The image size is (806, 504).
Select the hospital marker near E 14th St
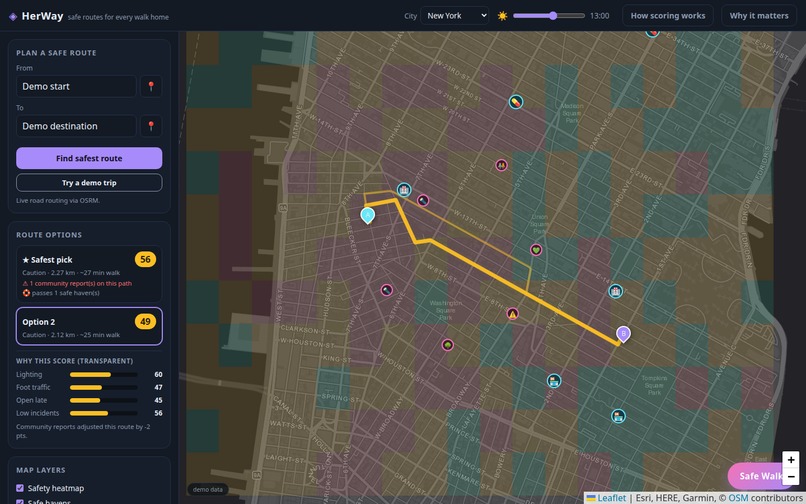click(x=615, y=291)
